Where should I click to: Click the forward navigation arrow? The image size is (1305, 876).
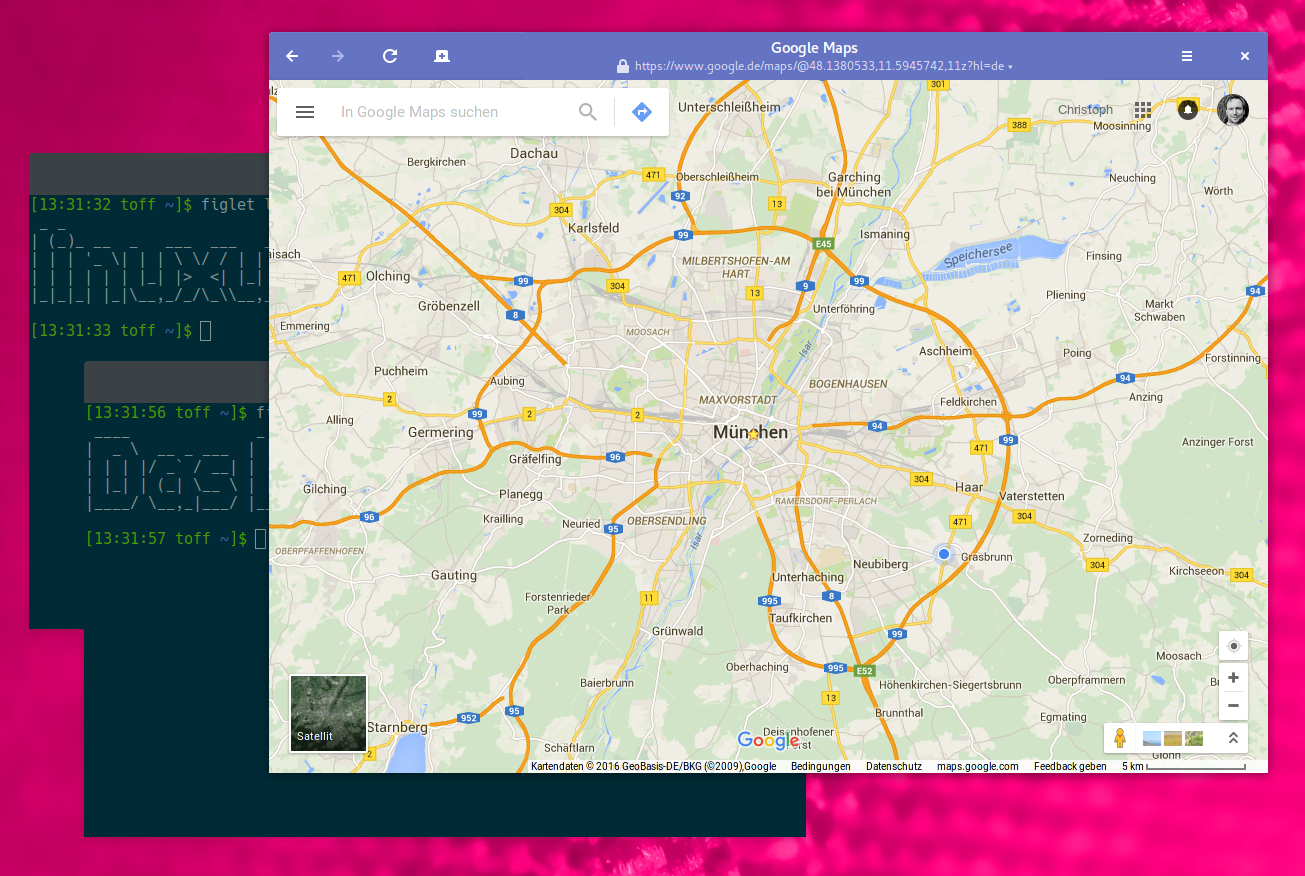click(x=338, y=56)
